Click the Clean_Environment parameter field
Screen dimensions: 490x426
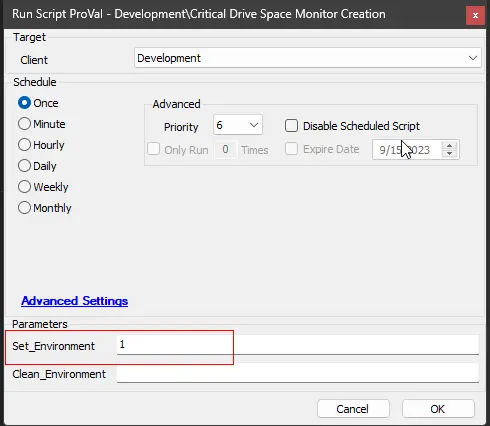pyautogui.click(x=298, y=373)
